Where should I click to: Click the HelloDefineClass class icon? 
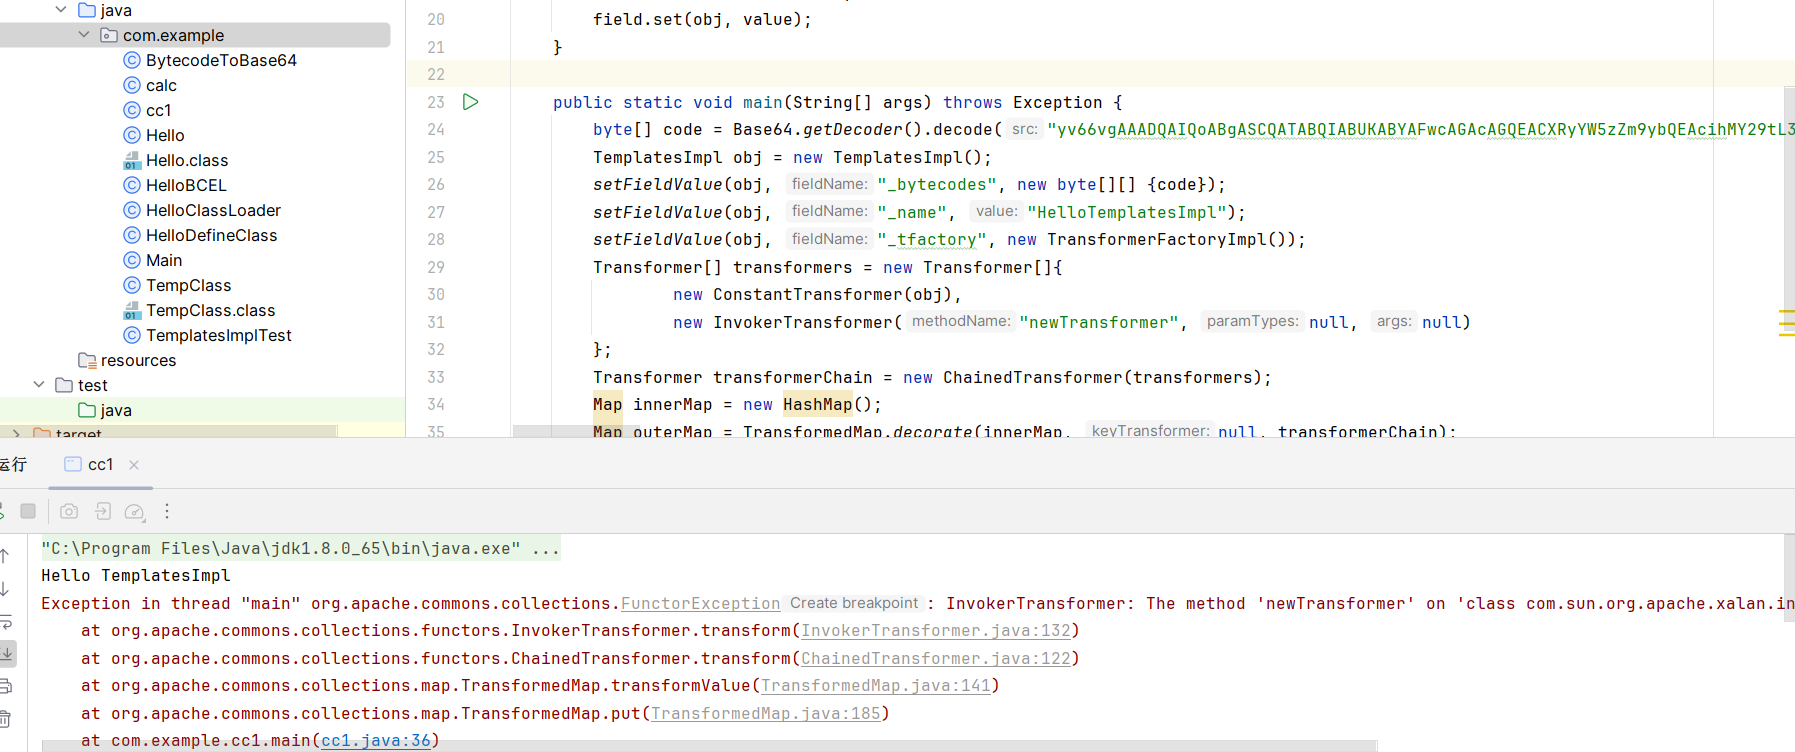coord(132,235)
